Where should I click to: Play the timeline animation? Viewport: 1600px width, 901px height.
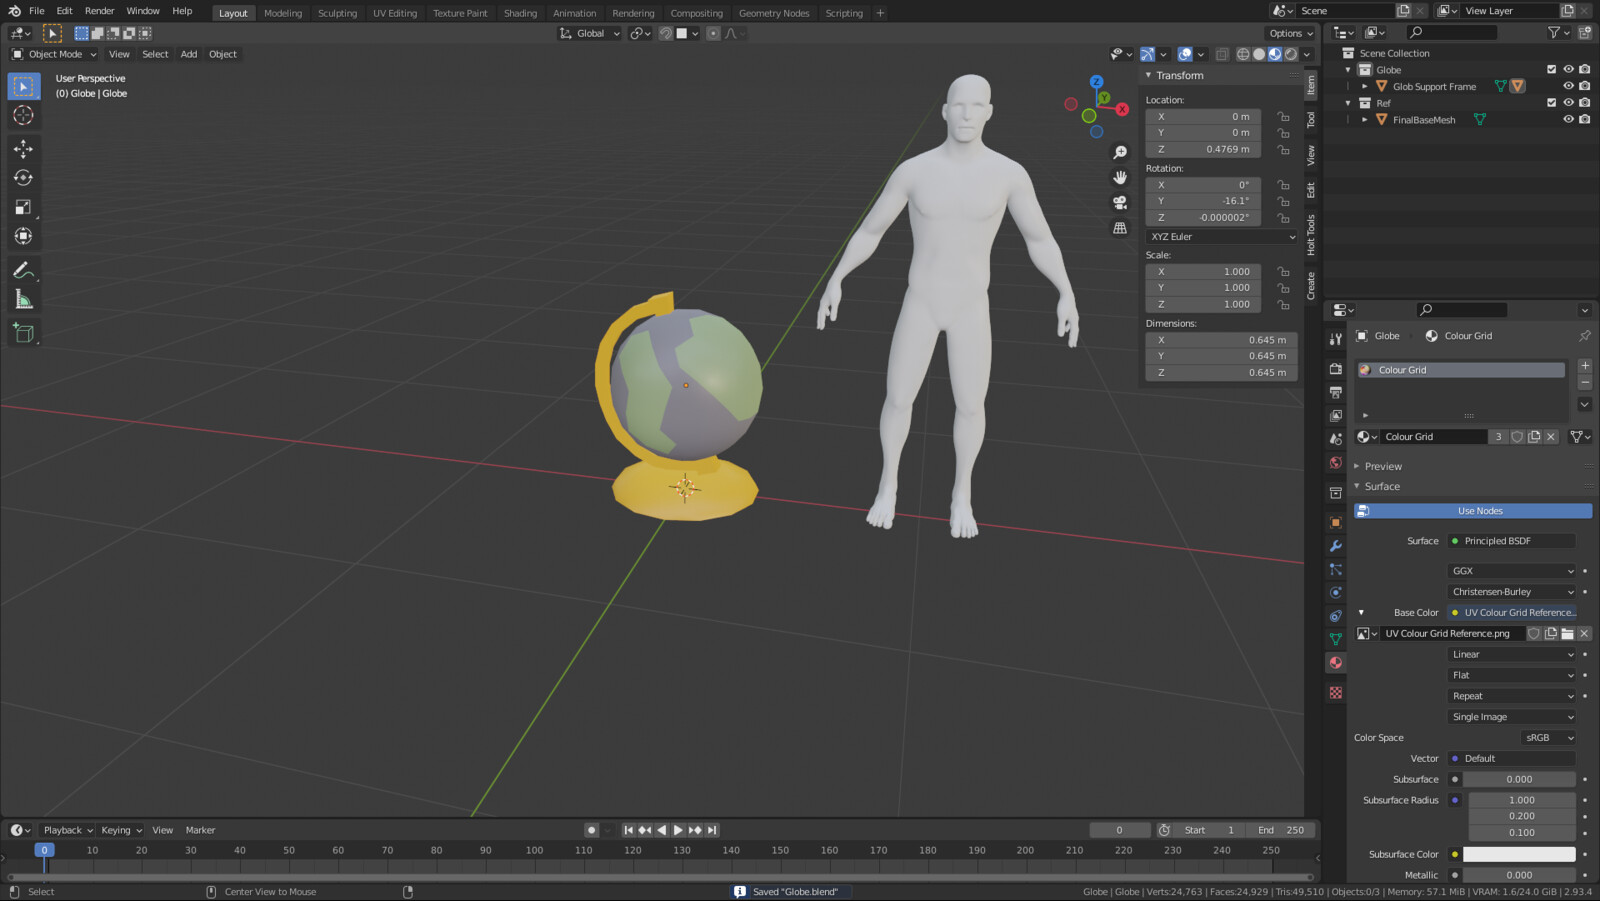pyautogui.click(x=678, y=830)
